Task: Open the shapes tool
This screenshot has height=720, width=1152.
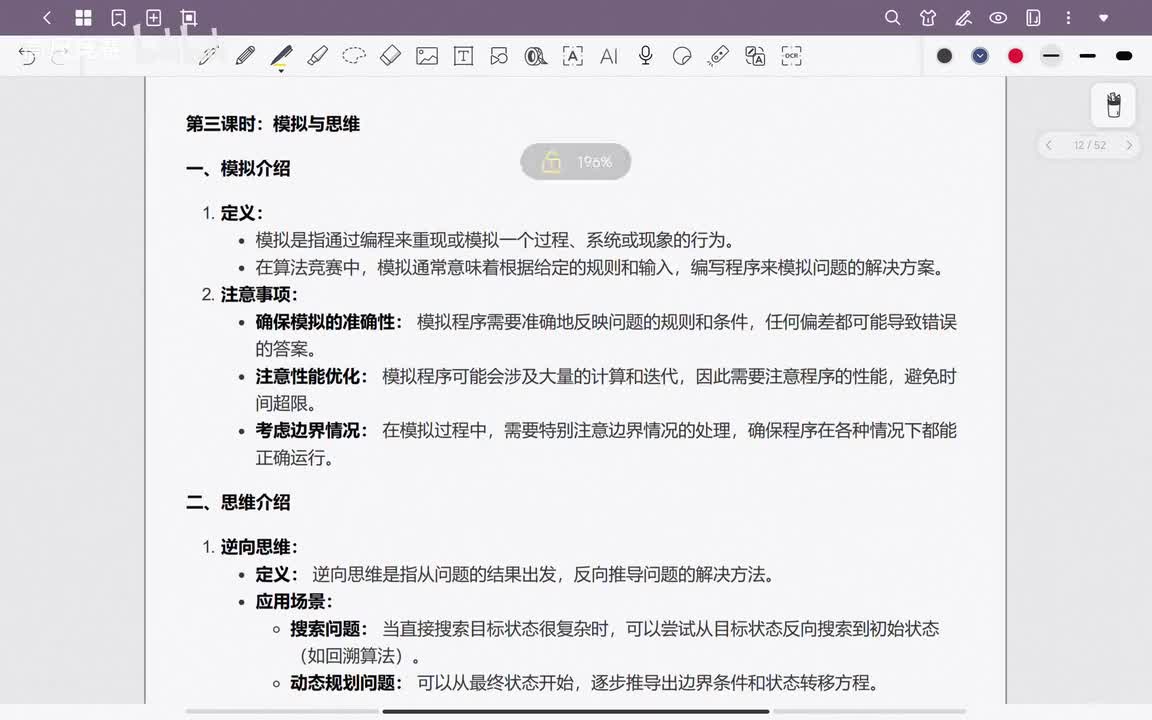Action: [x=500, y=56]
